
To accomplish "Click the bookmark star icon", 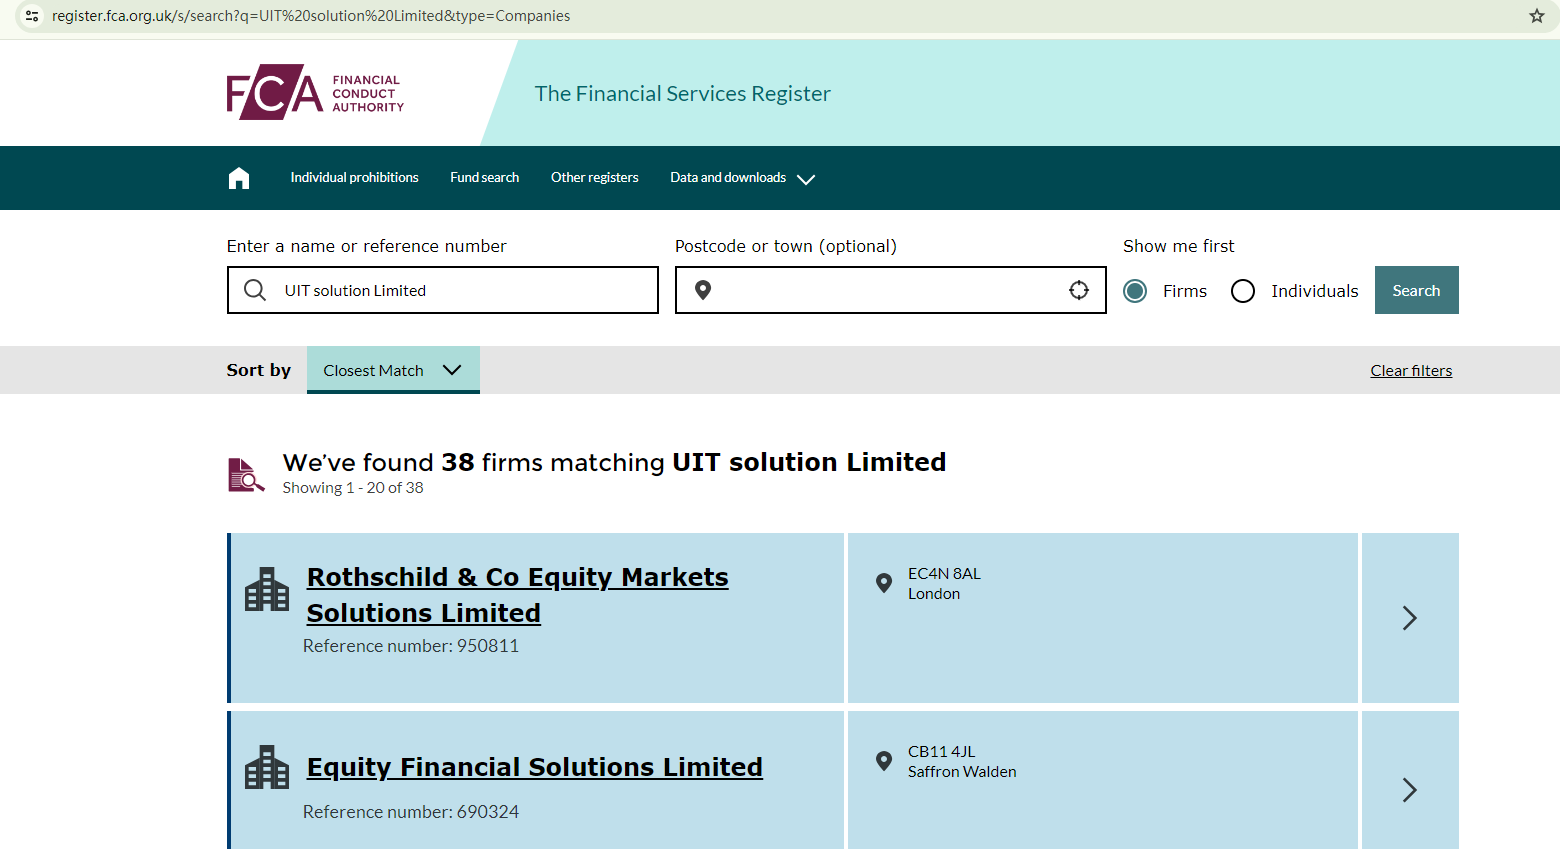I will 1537,16.
